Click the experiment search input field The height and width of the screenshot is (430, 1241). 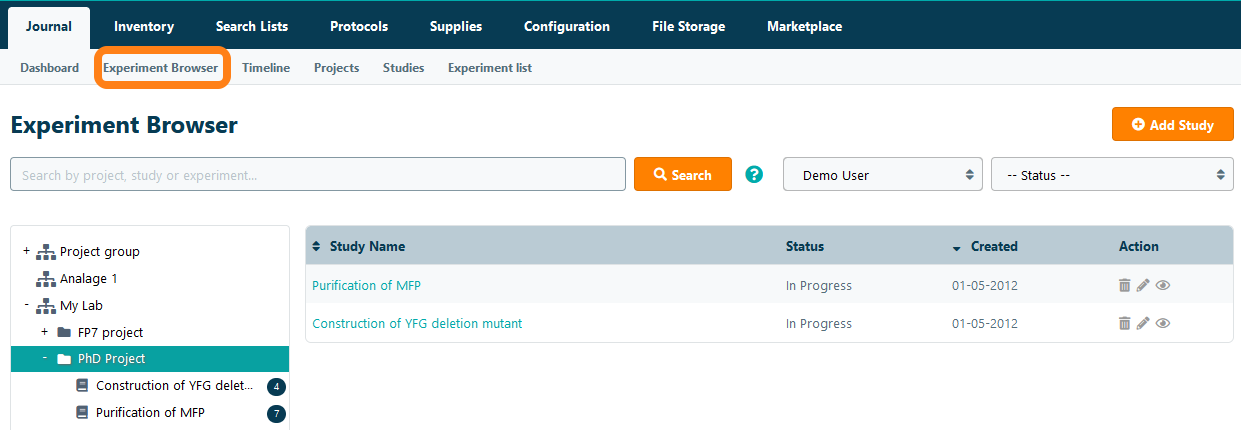(318, 174)
